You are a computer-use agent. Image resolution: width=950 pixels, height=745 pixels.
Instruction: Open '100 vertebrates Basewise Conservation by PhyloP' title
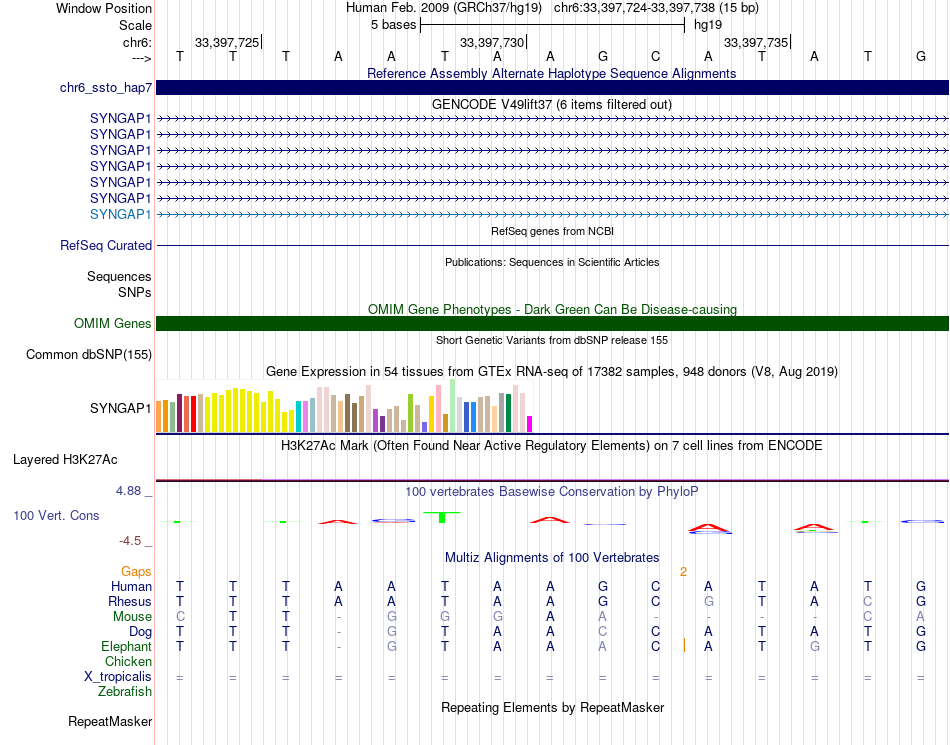tap(551, 491)
